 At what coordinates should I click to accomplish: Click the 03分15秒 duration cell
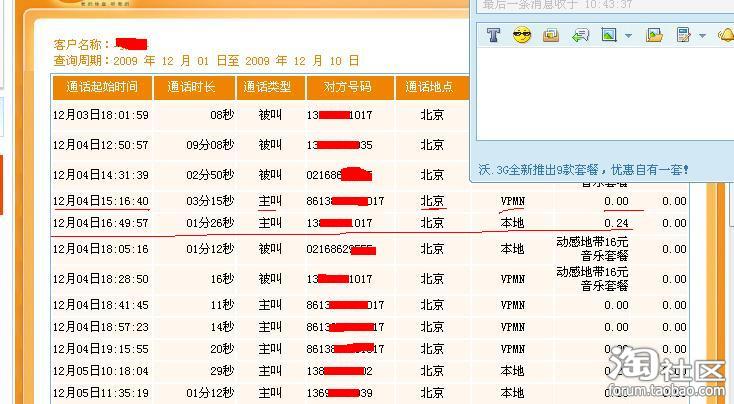[x=210, y=201]
